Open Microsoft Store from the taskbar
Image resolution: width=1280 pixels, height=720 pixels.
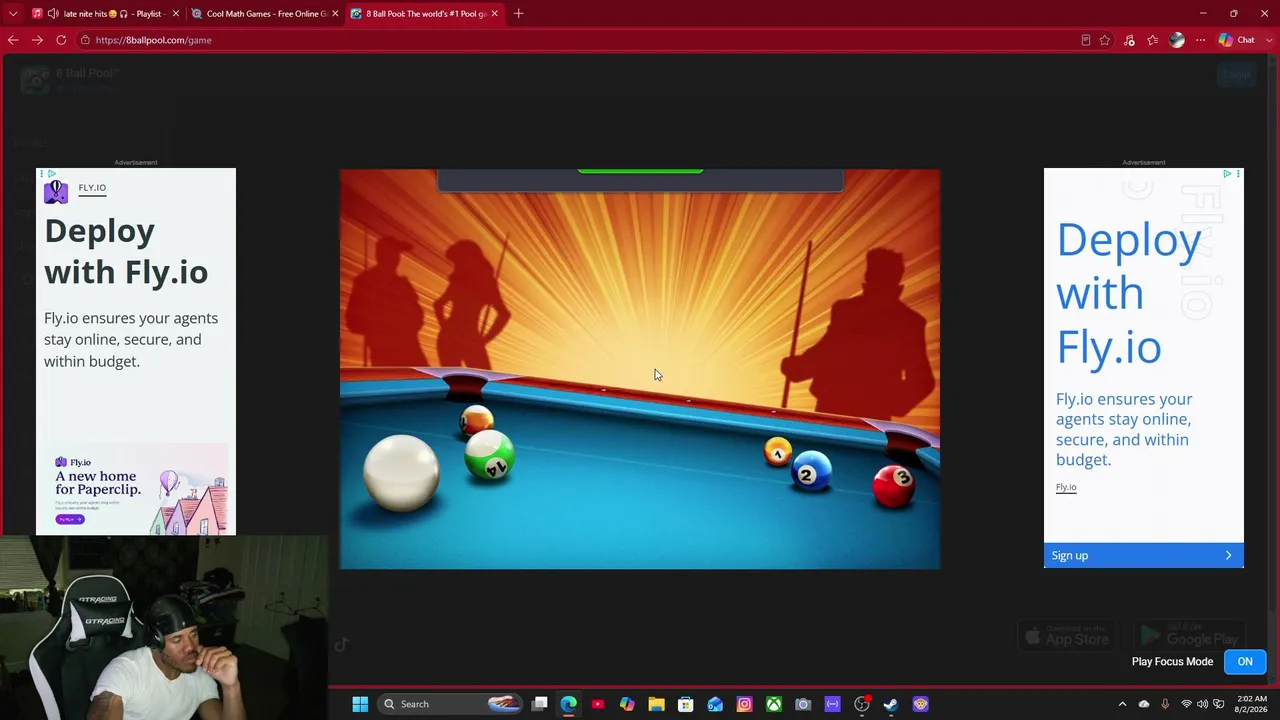pos(686,704)
